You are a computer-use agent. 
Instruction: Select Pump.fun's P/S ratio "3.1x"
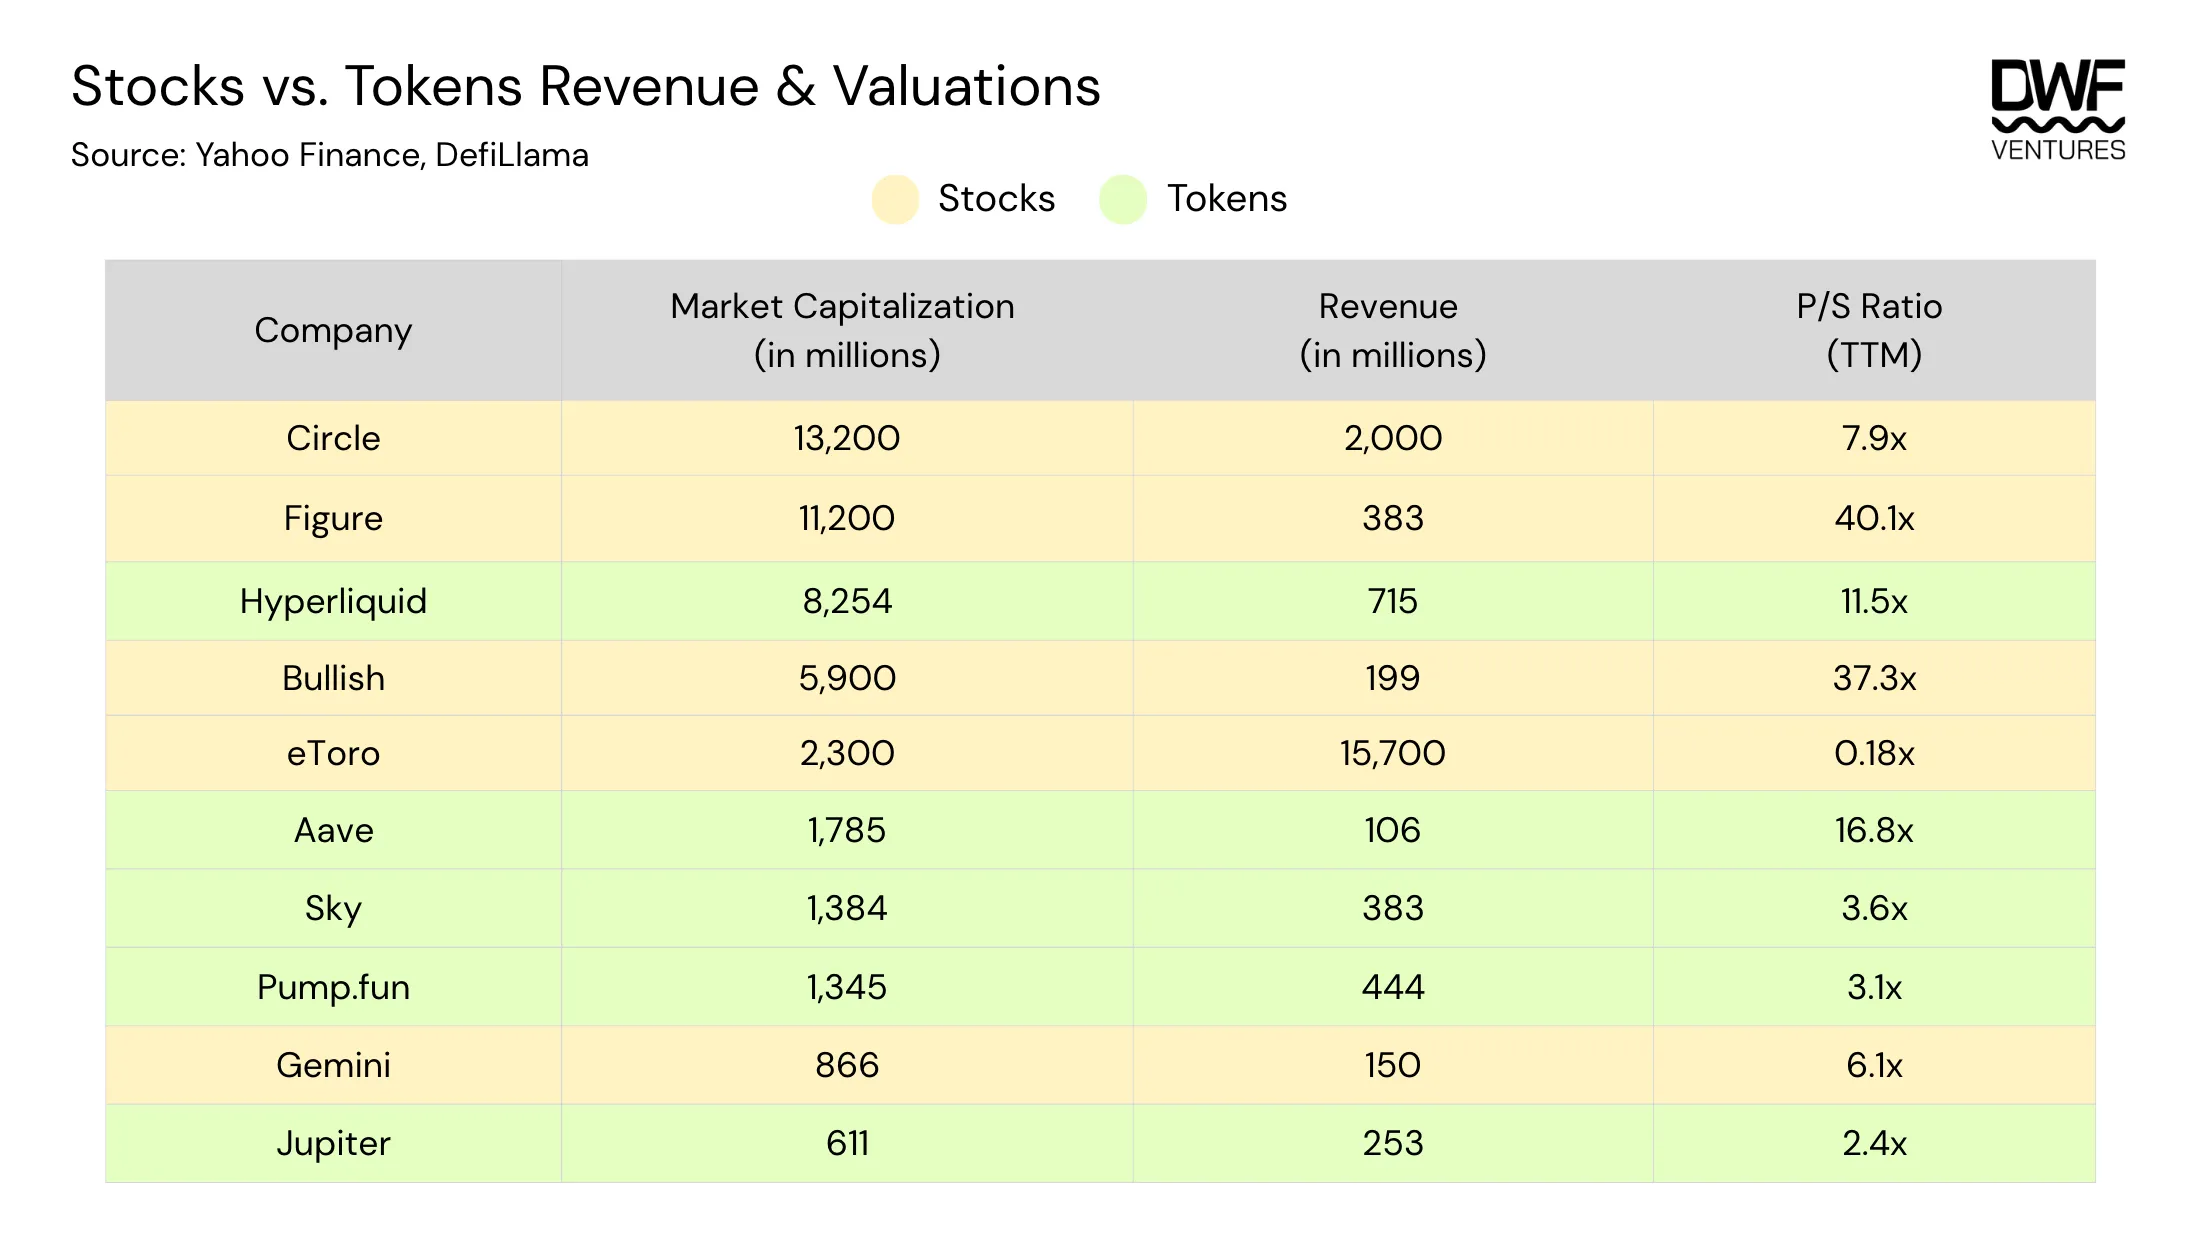[1874, 987]
